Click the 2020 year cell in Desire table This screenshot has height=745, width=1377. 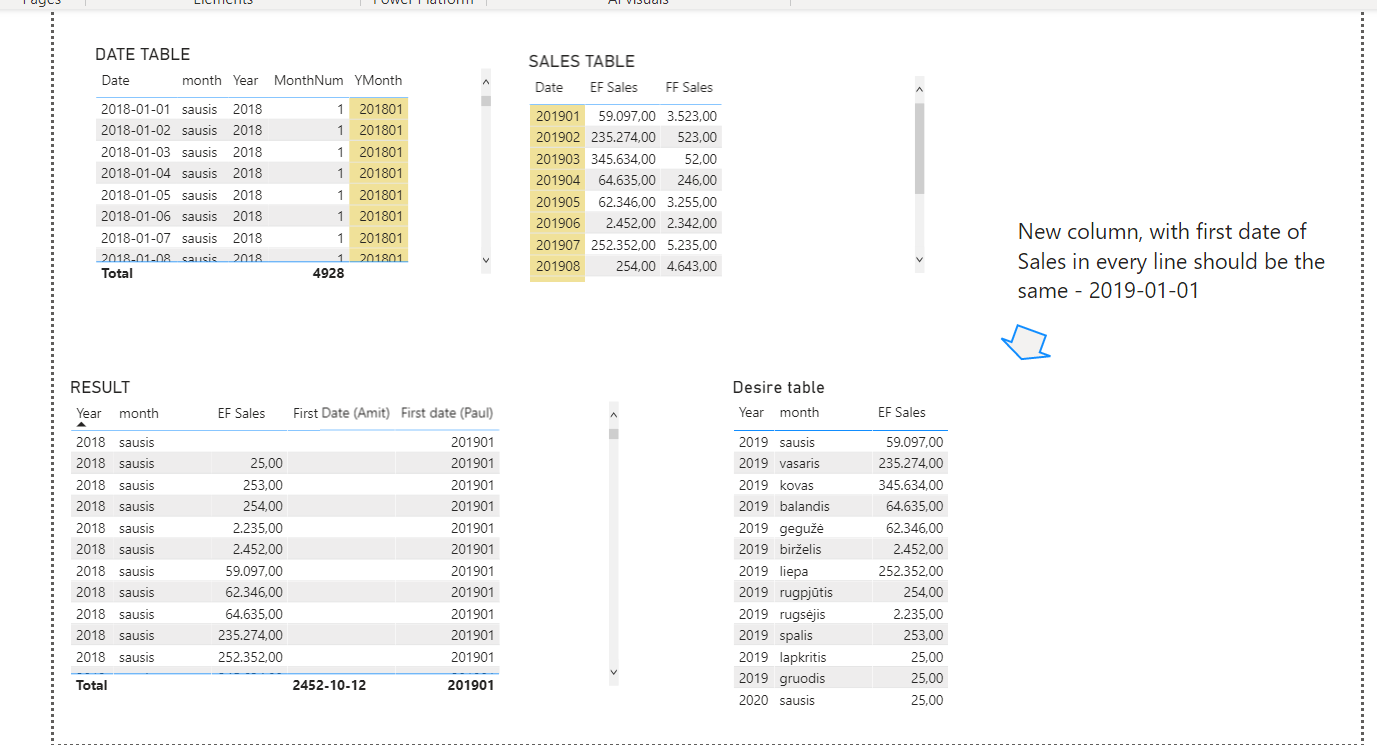coord(754,700)
